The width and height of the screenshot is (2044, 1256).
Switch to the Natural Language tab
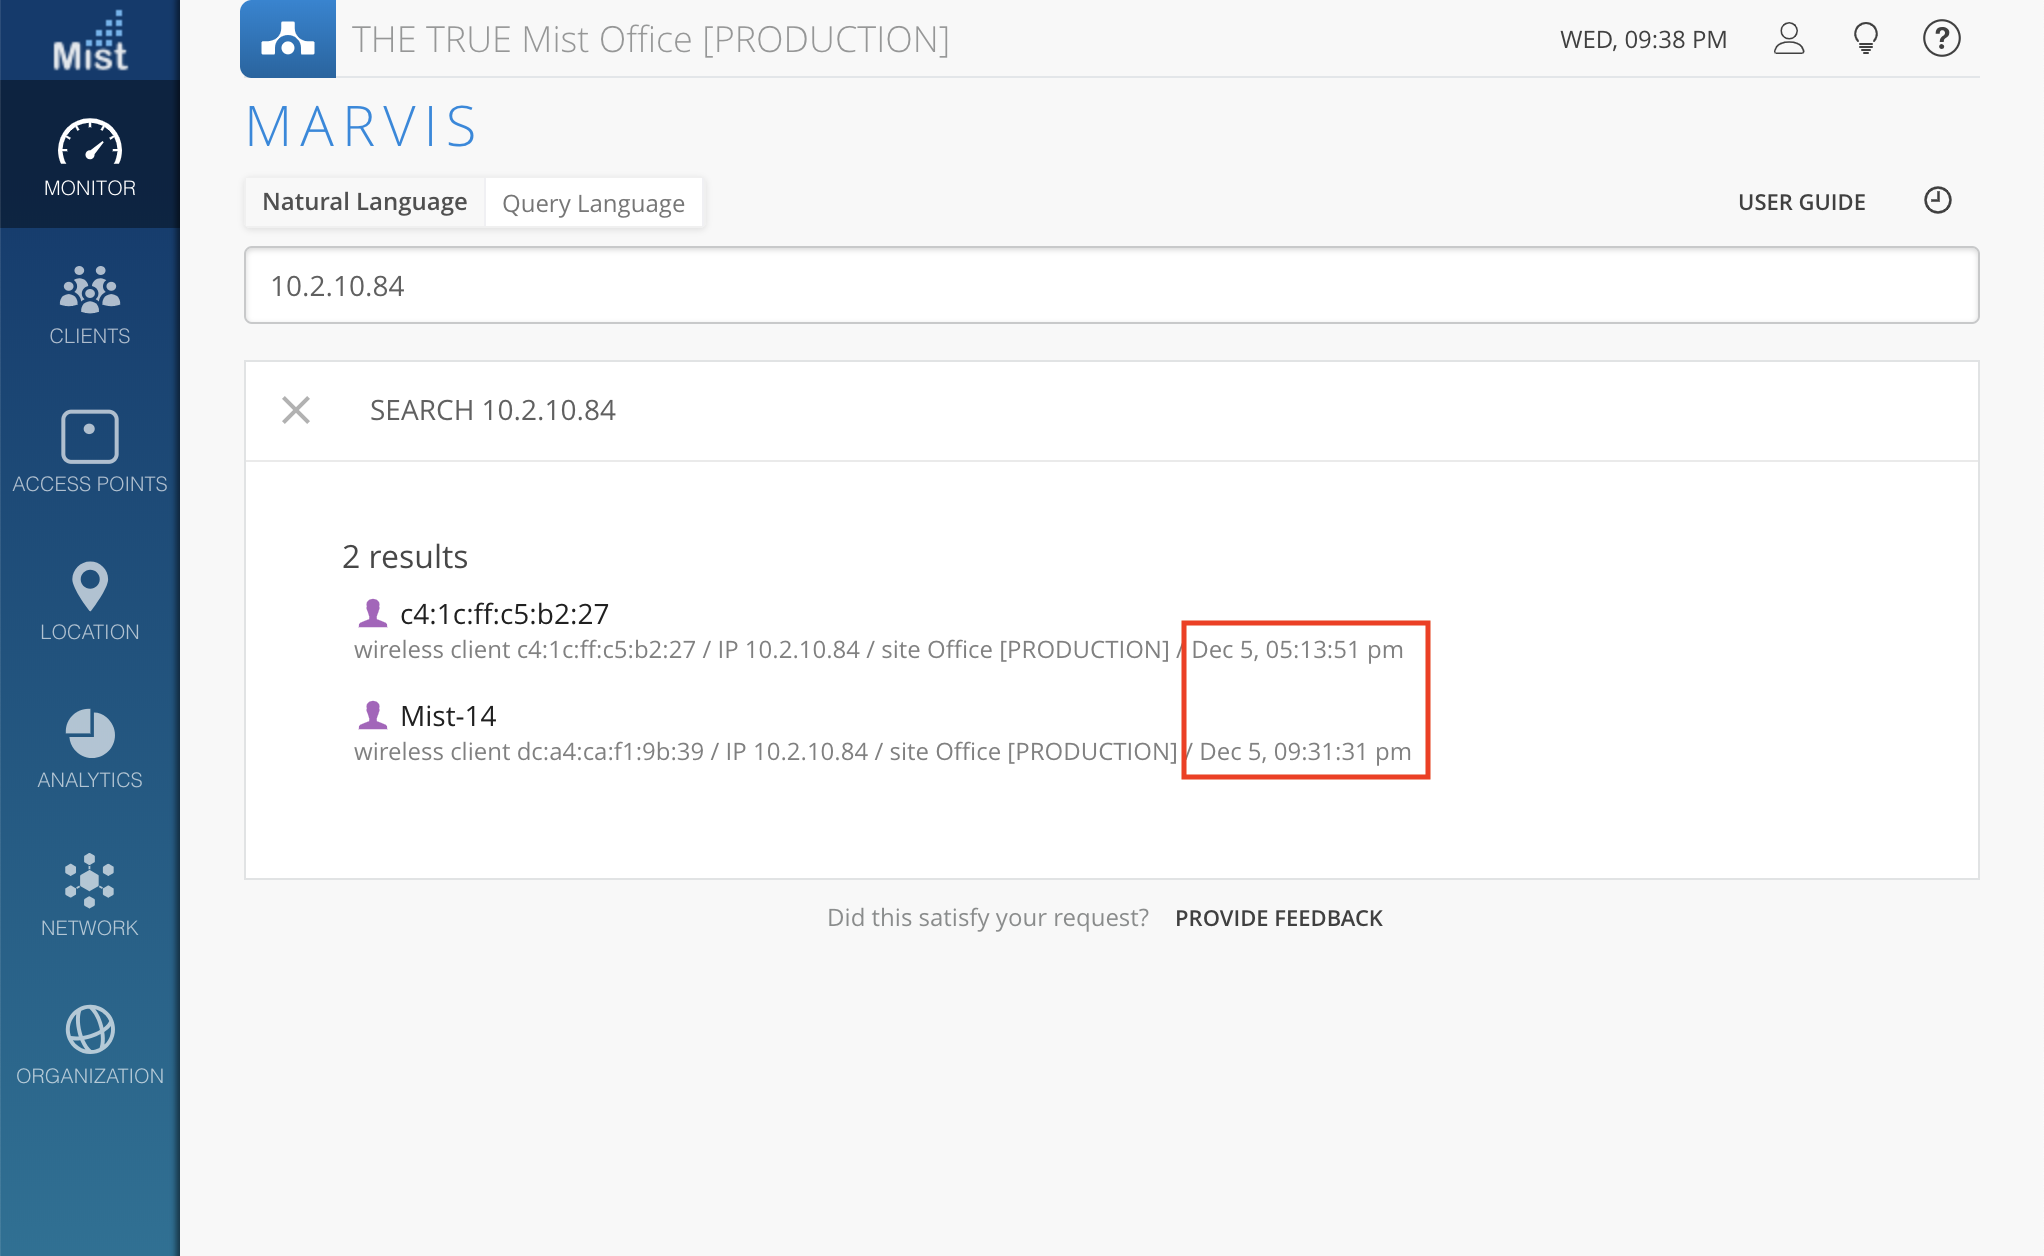pos(365,202)
